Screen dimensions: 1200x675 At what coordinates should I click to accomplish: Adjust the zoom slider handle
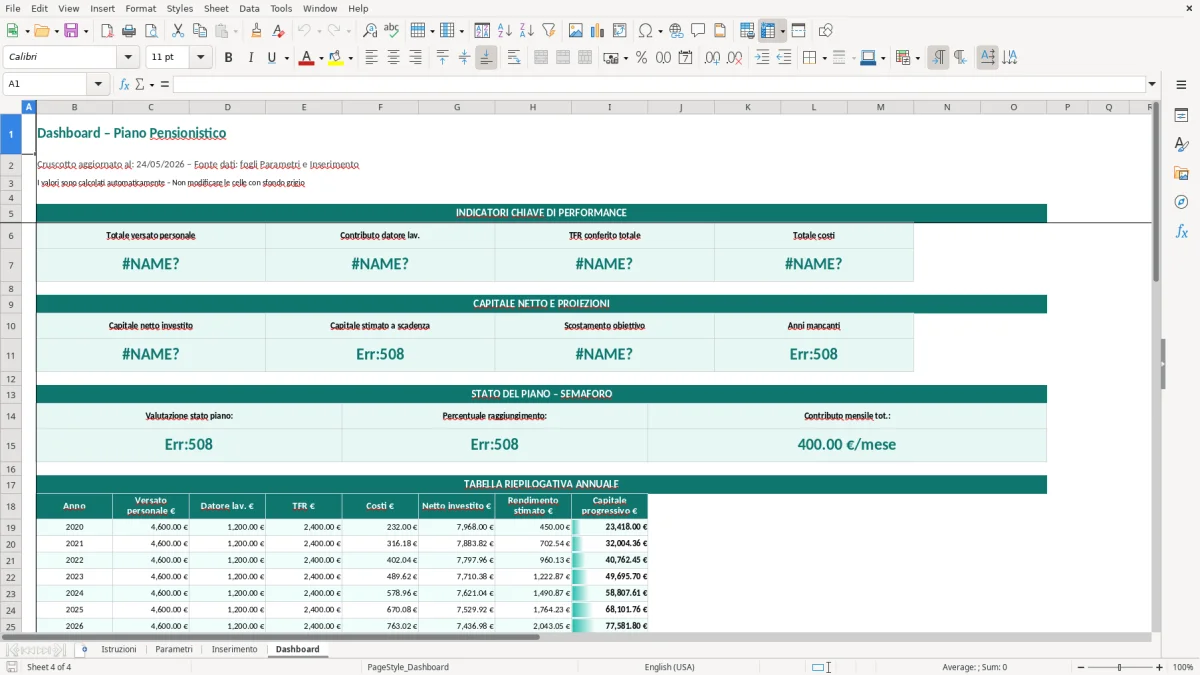[x=1120, y=667]
